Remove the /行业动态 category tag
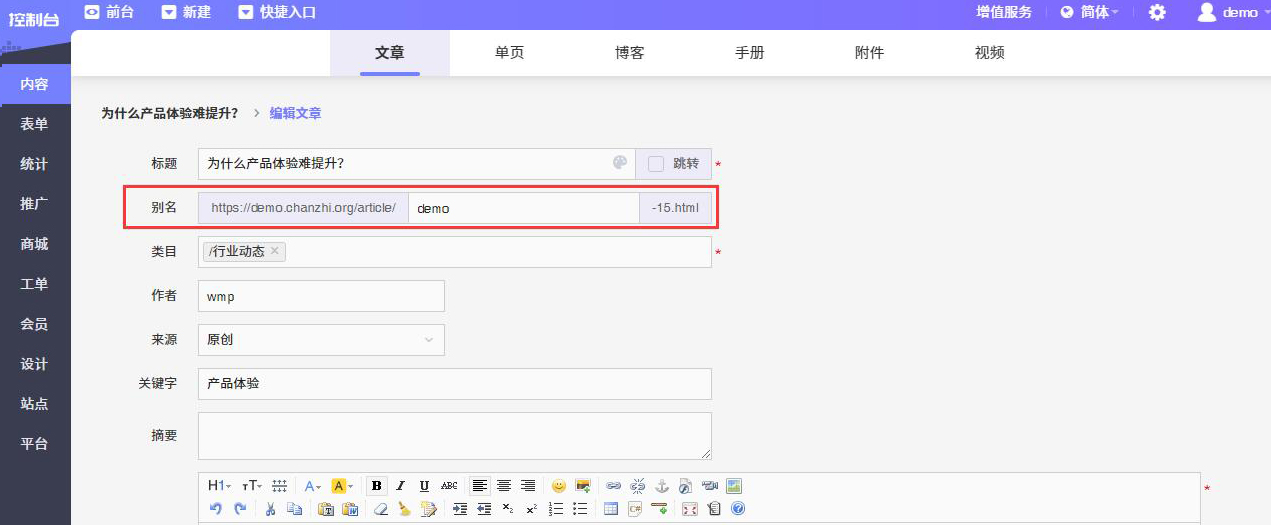The width and height of the screenshot is (1271, 525). pos(275,251)
